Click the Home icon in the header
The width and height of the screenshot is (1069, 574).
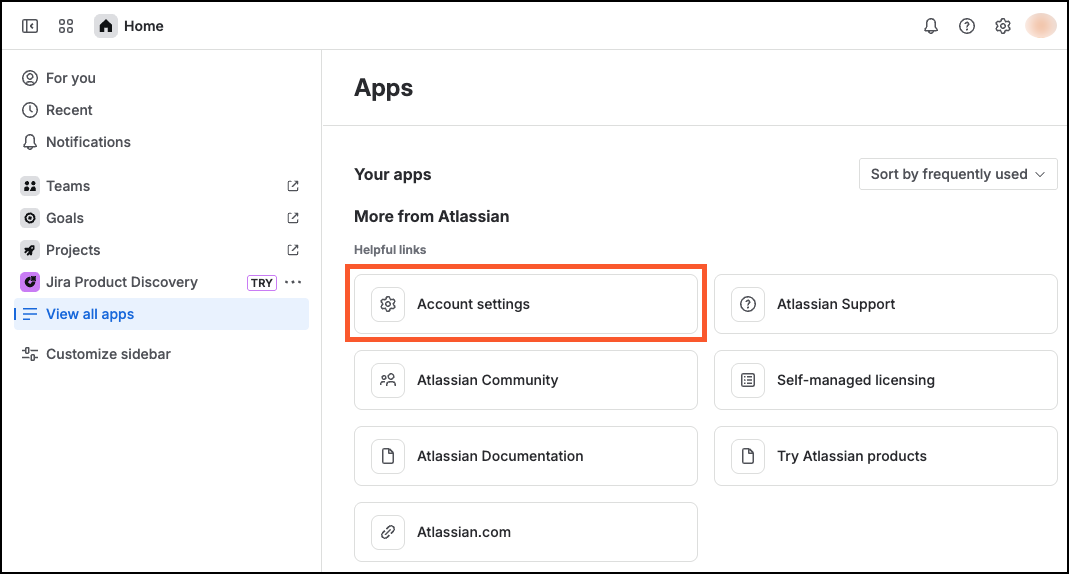106,26
